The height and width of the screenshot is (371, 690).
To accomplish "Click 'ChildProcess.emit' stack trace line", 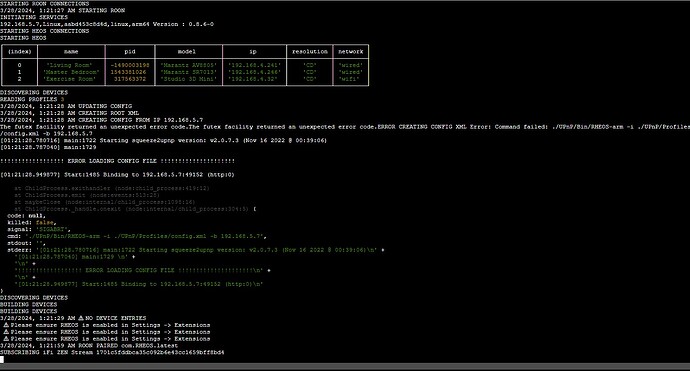I will coord(87,195).
